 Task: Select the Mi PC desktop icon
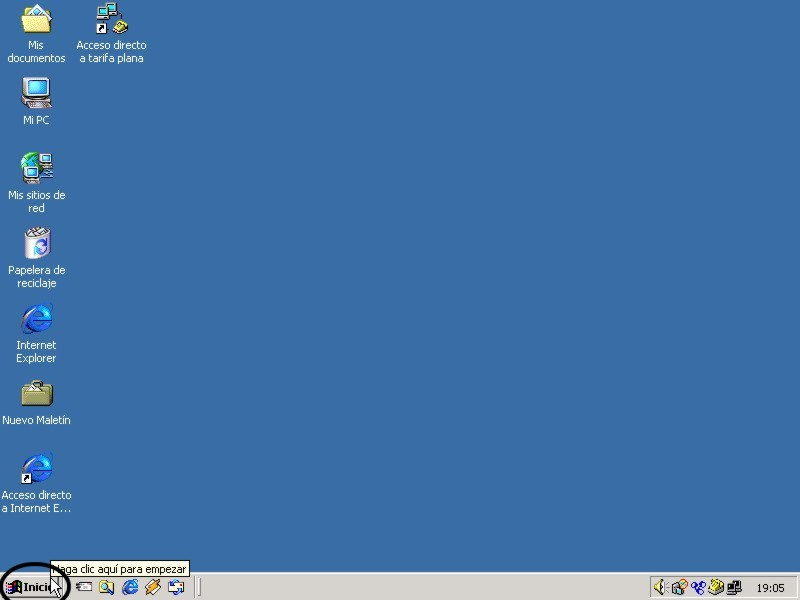point(36,102)
